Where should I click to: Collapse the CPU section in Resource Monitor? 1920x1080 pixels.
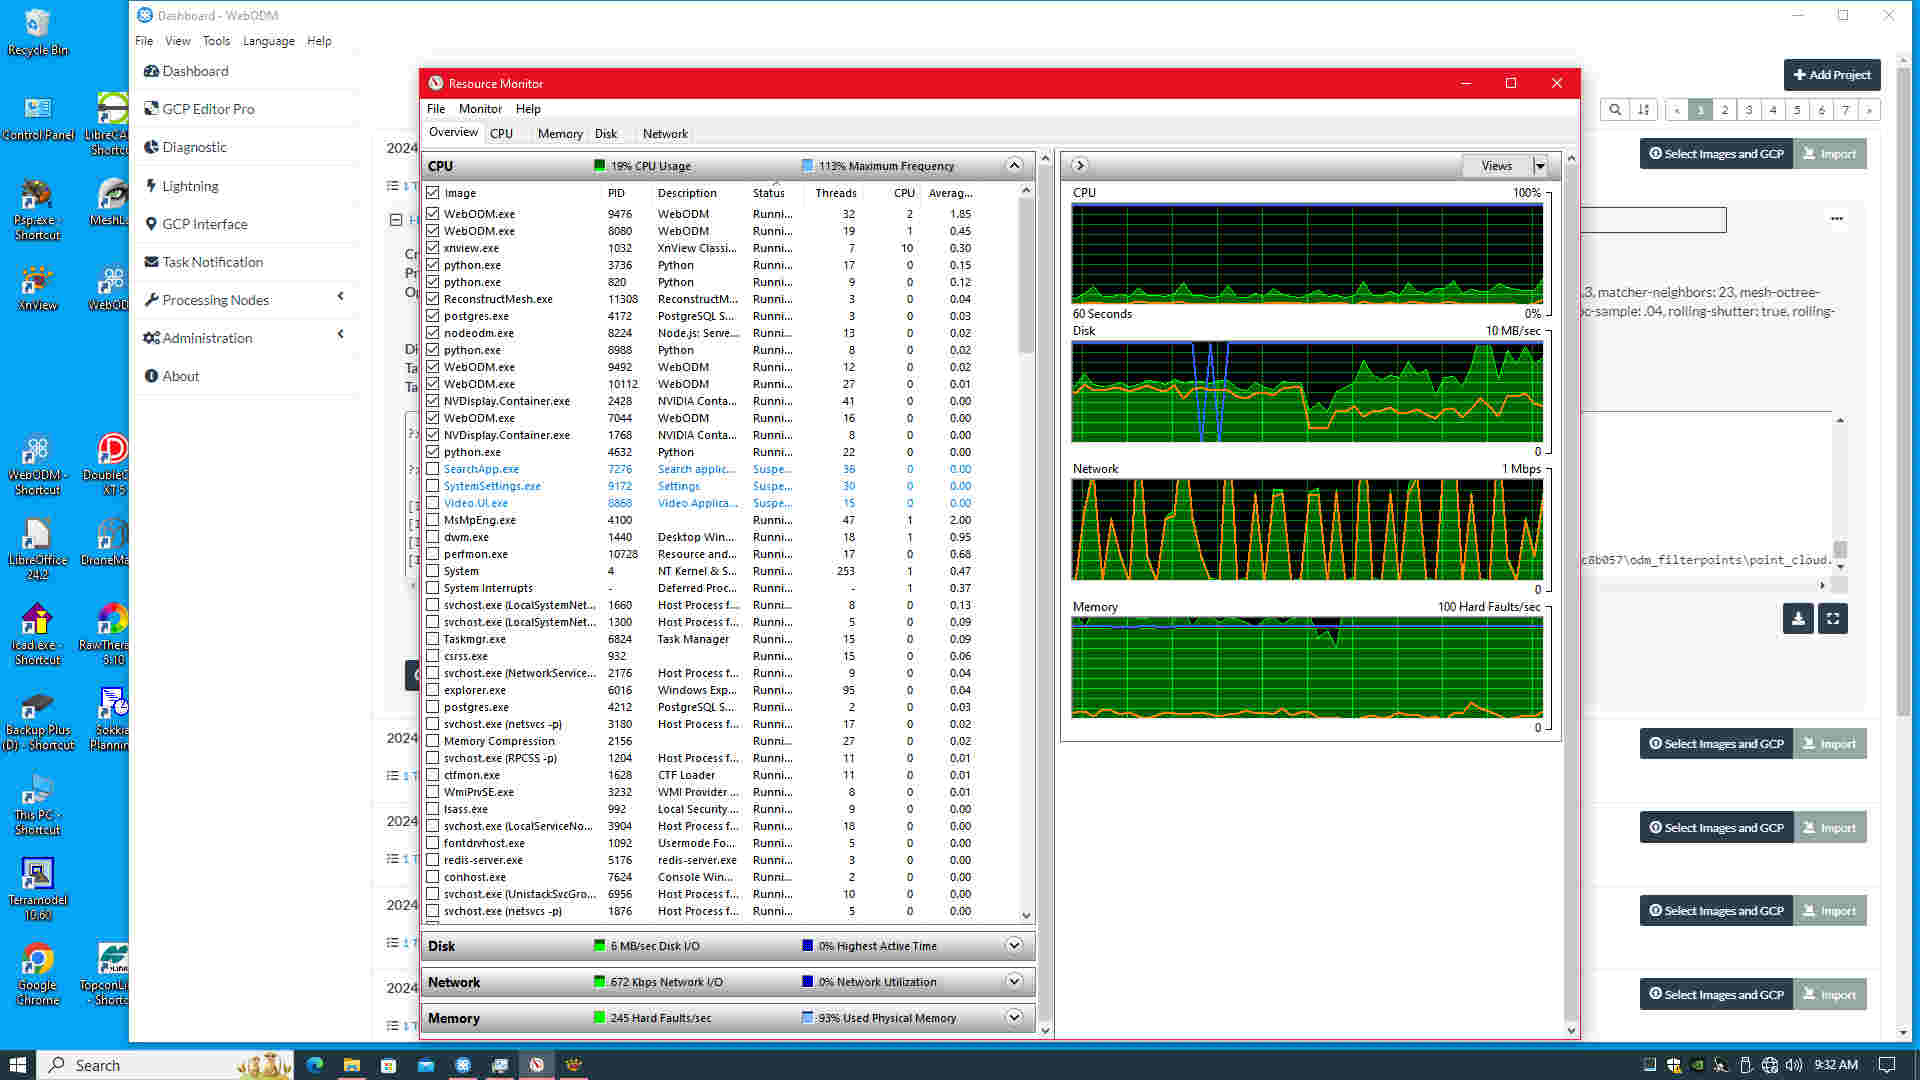click(x=1014, y=166)
